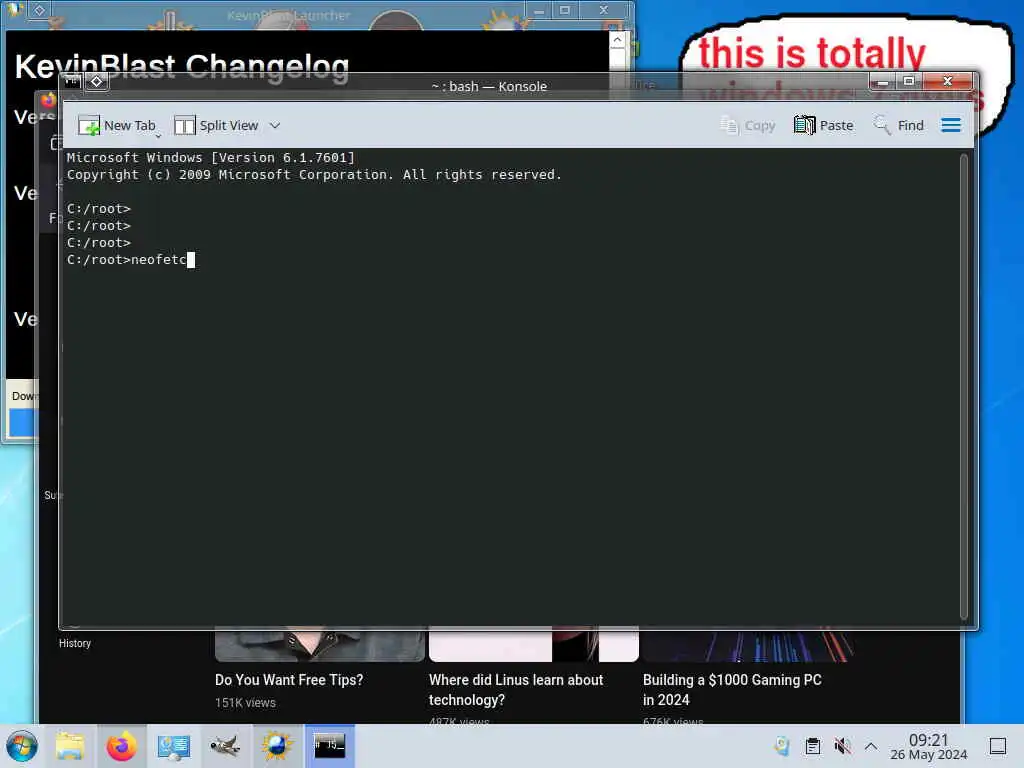The image size is (1024, 768).
Task: Click the Building a $1000 Gaming PC thumbnail
Action: (x=747, y=645)
